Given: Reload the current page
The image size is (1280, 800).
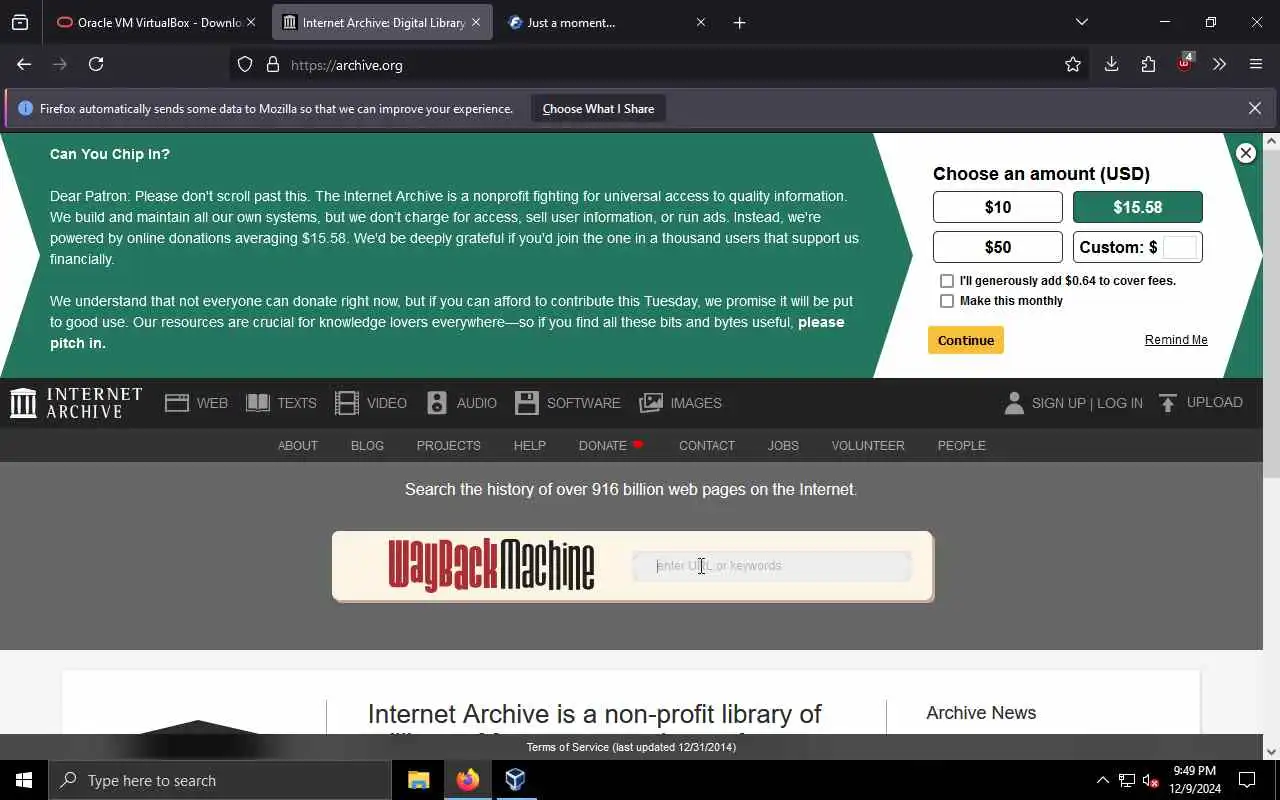Looking at the screenshot, I should 96,64.
